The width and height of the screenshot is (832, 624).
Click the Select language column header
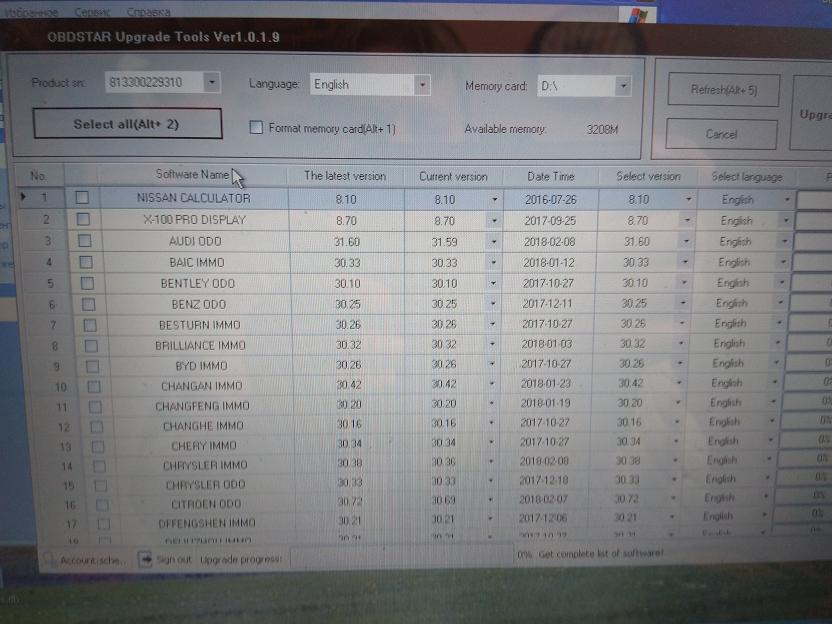(747, 177)
